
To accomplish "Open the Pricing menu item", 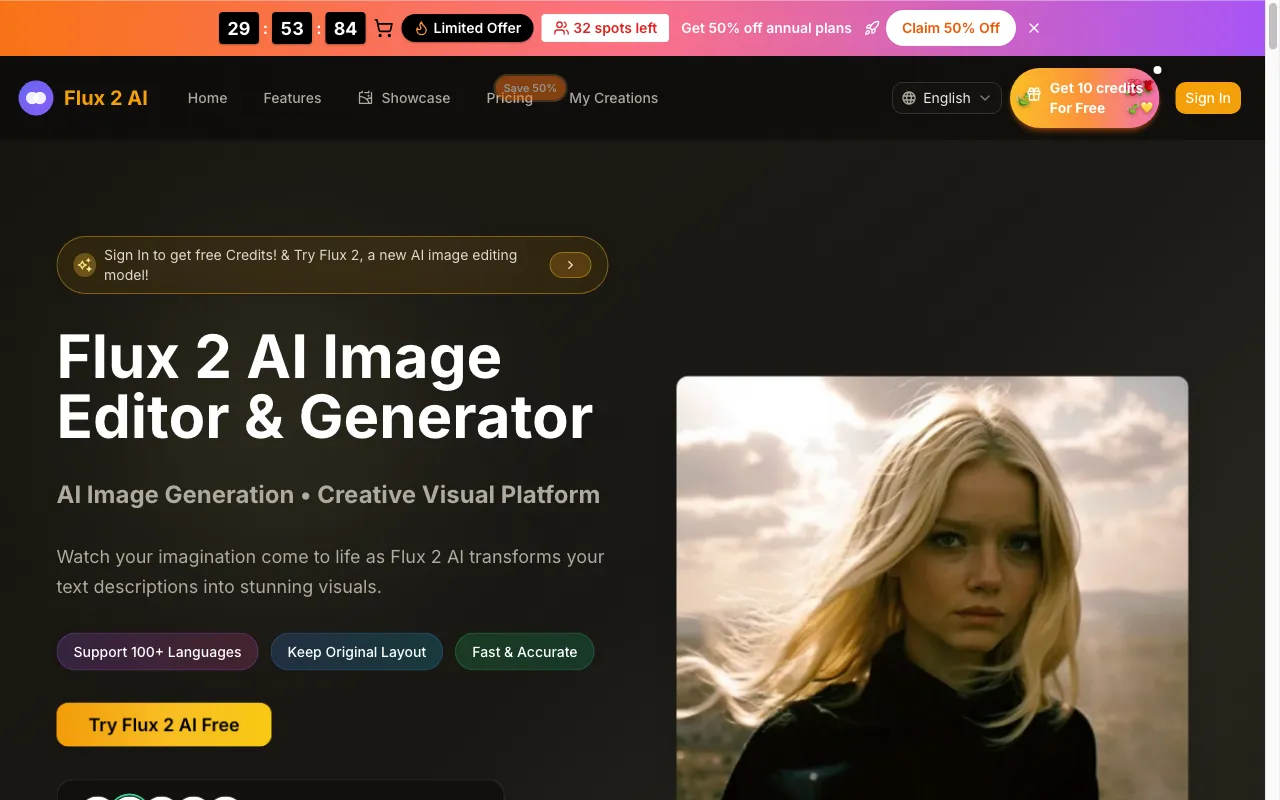I will click(509, 98).
